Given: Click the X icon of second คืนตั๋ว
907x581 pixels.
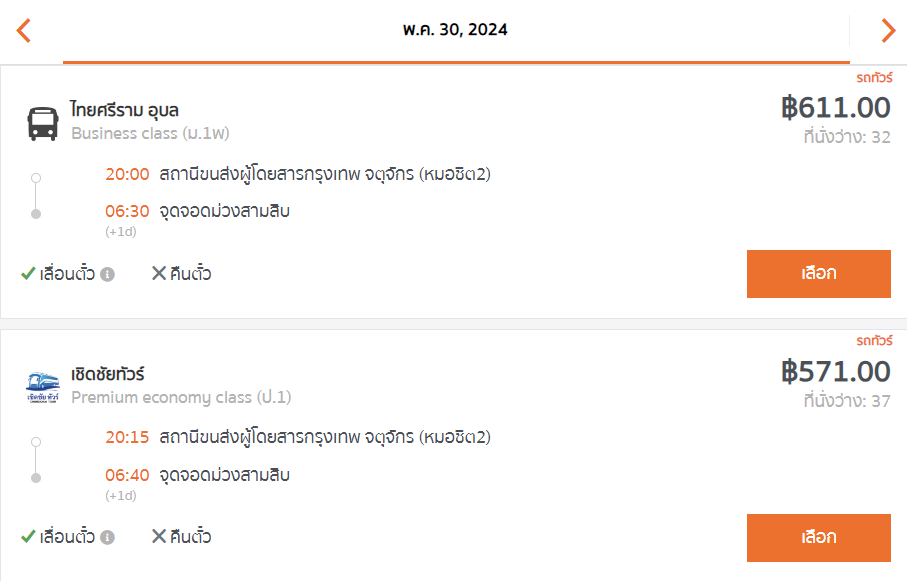Looking at the screenshot, I should pyautogui.click(x=158, y=536).
